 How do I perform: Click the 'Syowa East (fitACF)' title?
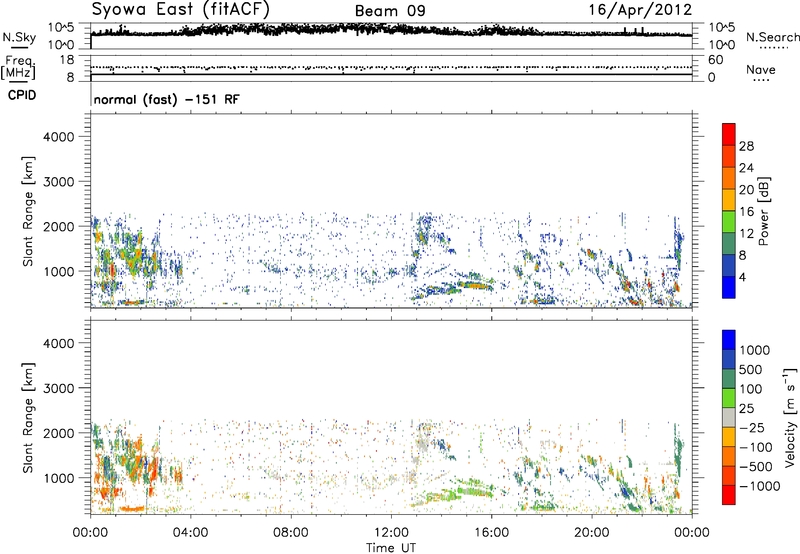(x=181, y=9)
